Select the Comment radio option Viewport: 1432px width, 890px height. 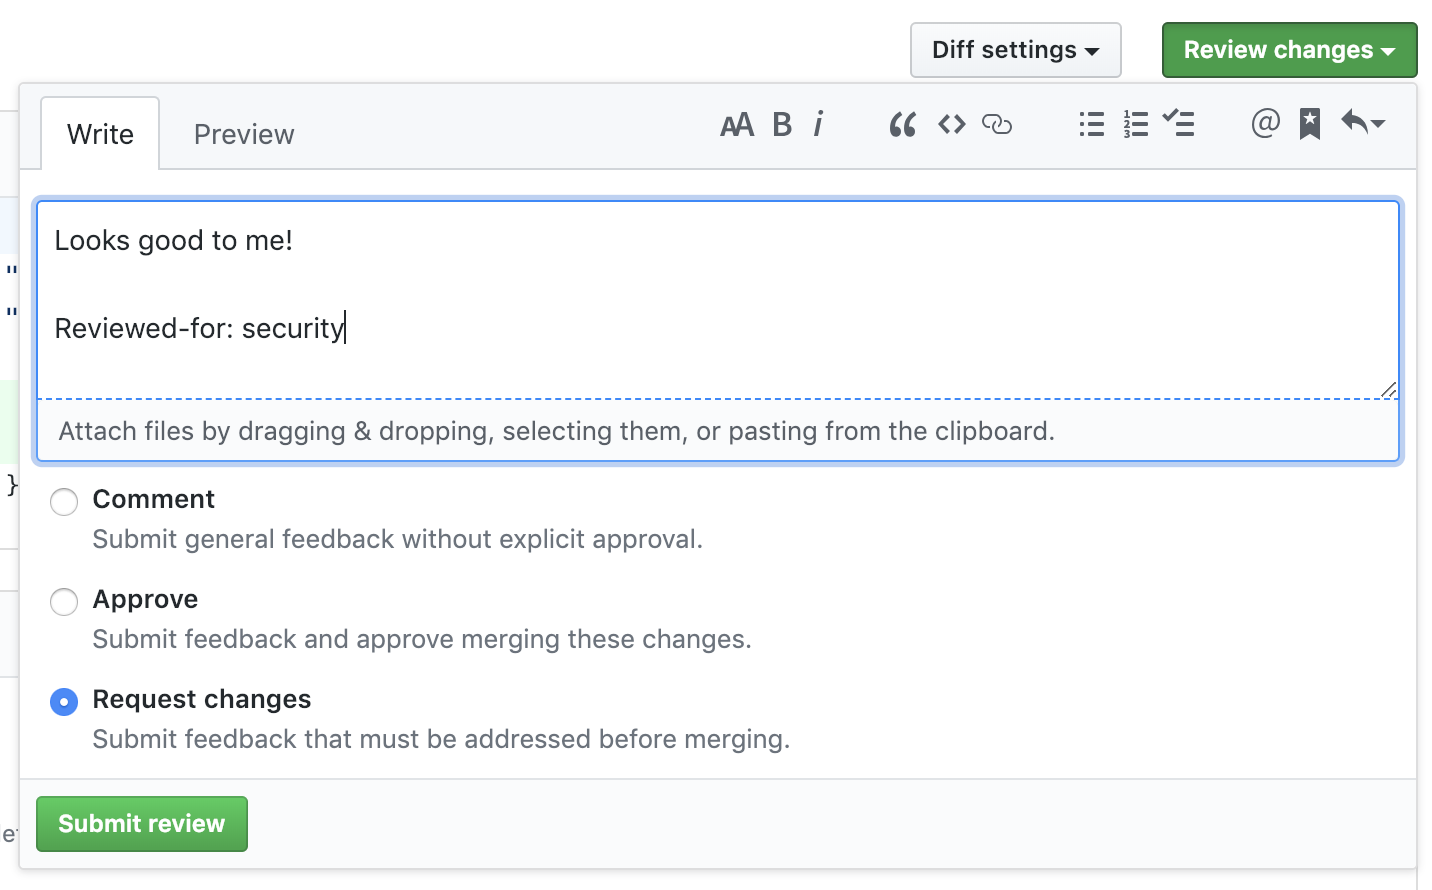point(64,501)
